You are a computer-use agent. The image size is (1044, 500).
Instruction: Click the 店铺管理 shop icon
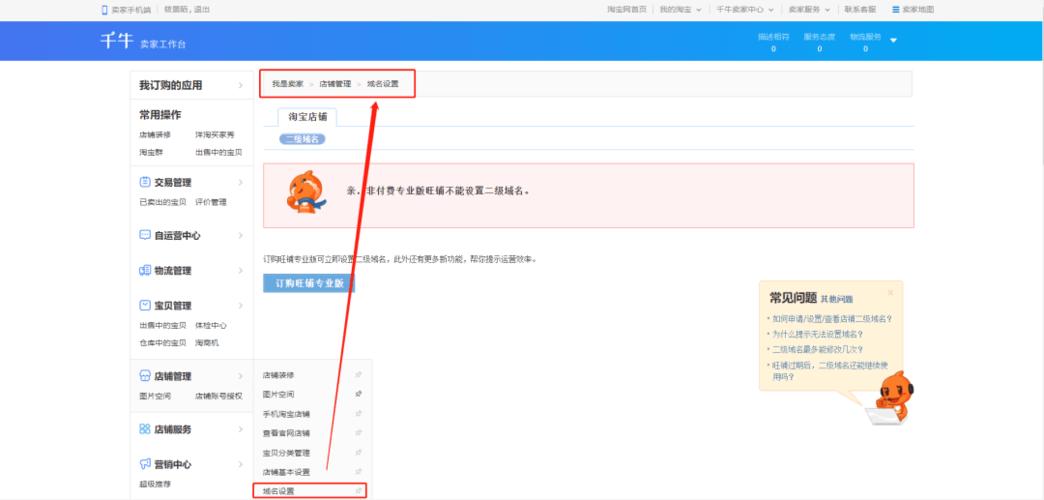(x=144, y=376)
